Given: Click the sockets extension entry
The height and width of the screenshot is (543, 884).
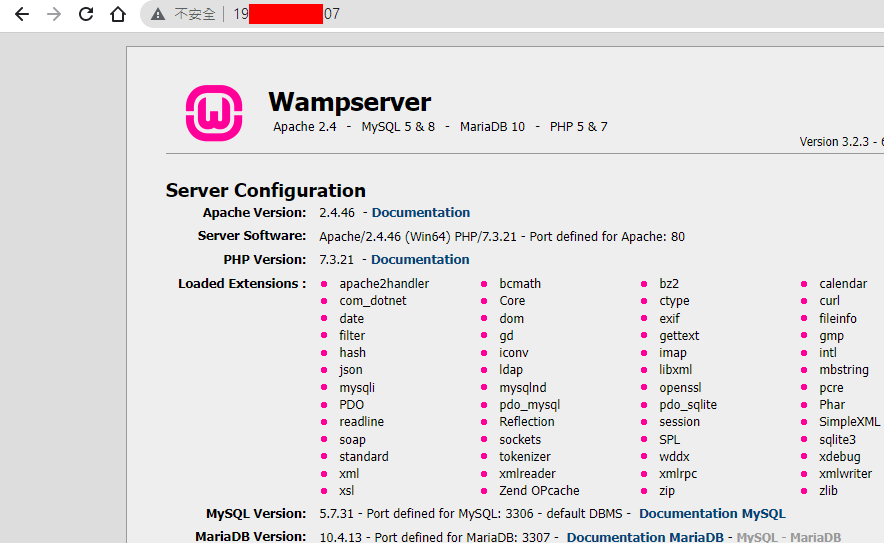Looking at the screenshot, I should 520,439.
